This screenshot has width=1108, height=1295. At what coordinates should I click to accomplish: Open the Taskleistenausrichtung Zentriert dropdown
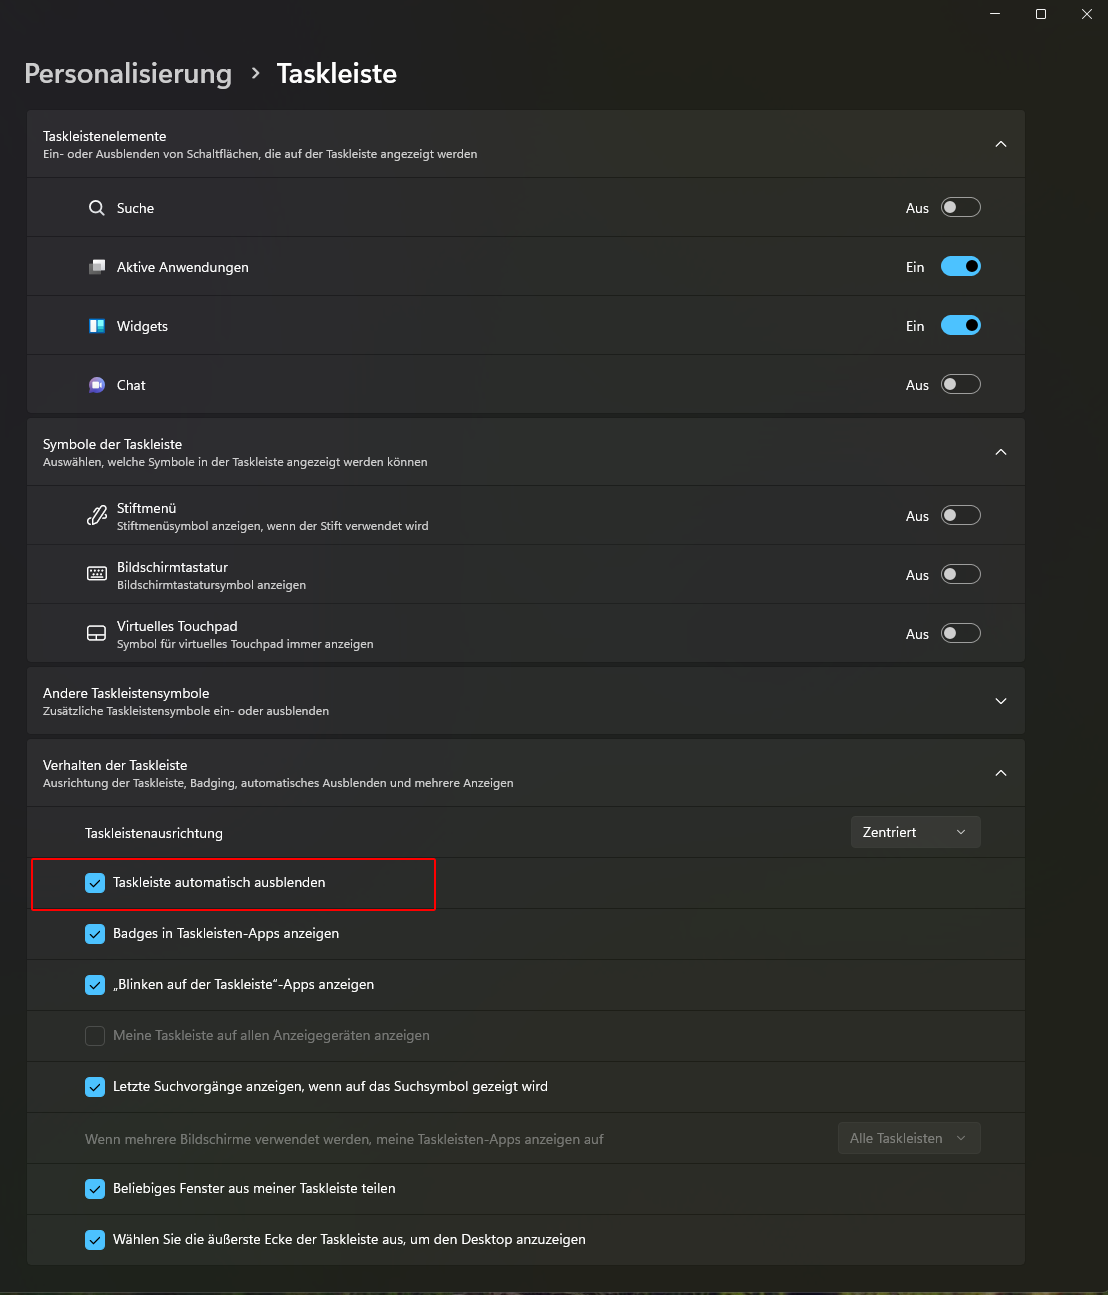pos(915,832)
